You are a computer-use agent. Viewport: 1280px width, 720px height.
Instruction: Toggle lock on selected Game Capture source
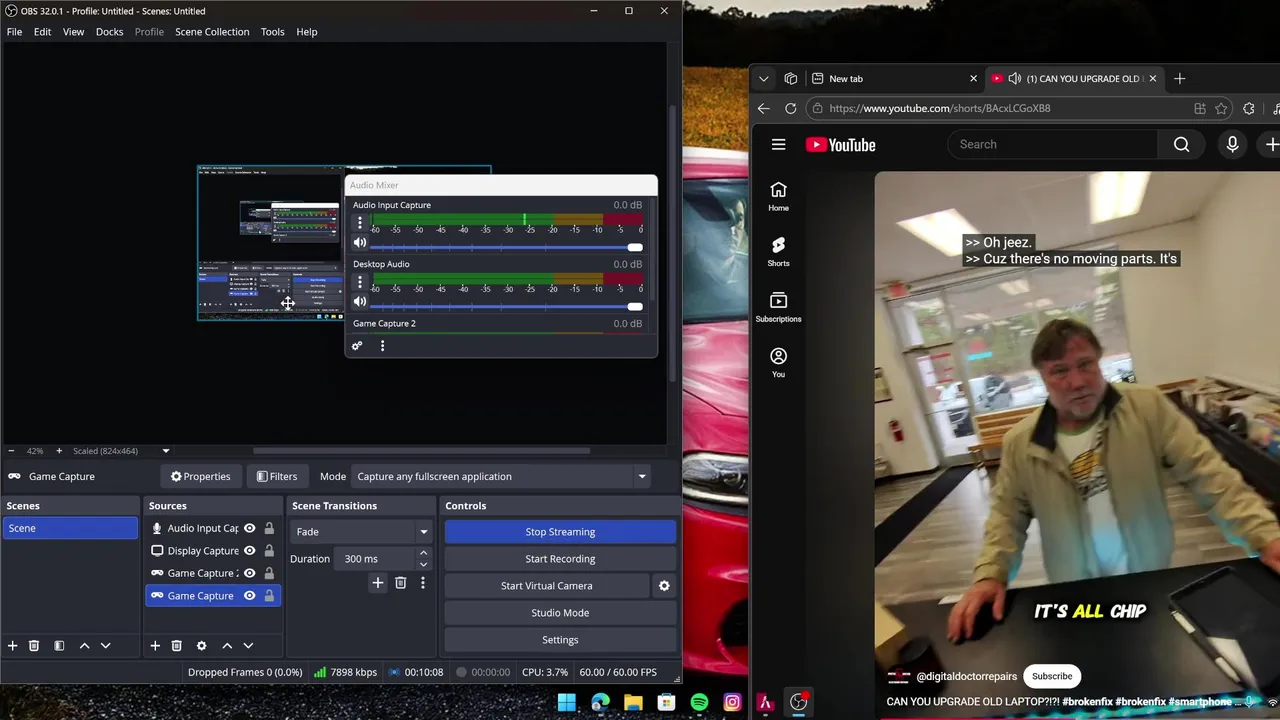[269, 596]
